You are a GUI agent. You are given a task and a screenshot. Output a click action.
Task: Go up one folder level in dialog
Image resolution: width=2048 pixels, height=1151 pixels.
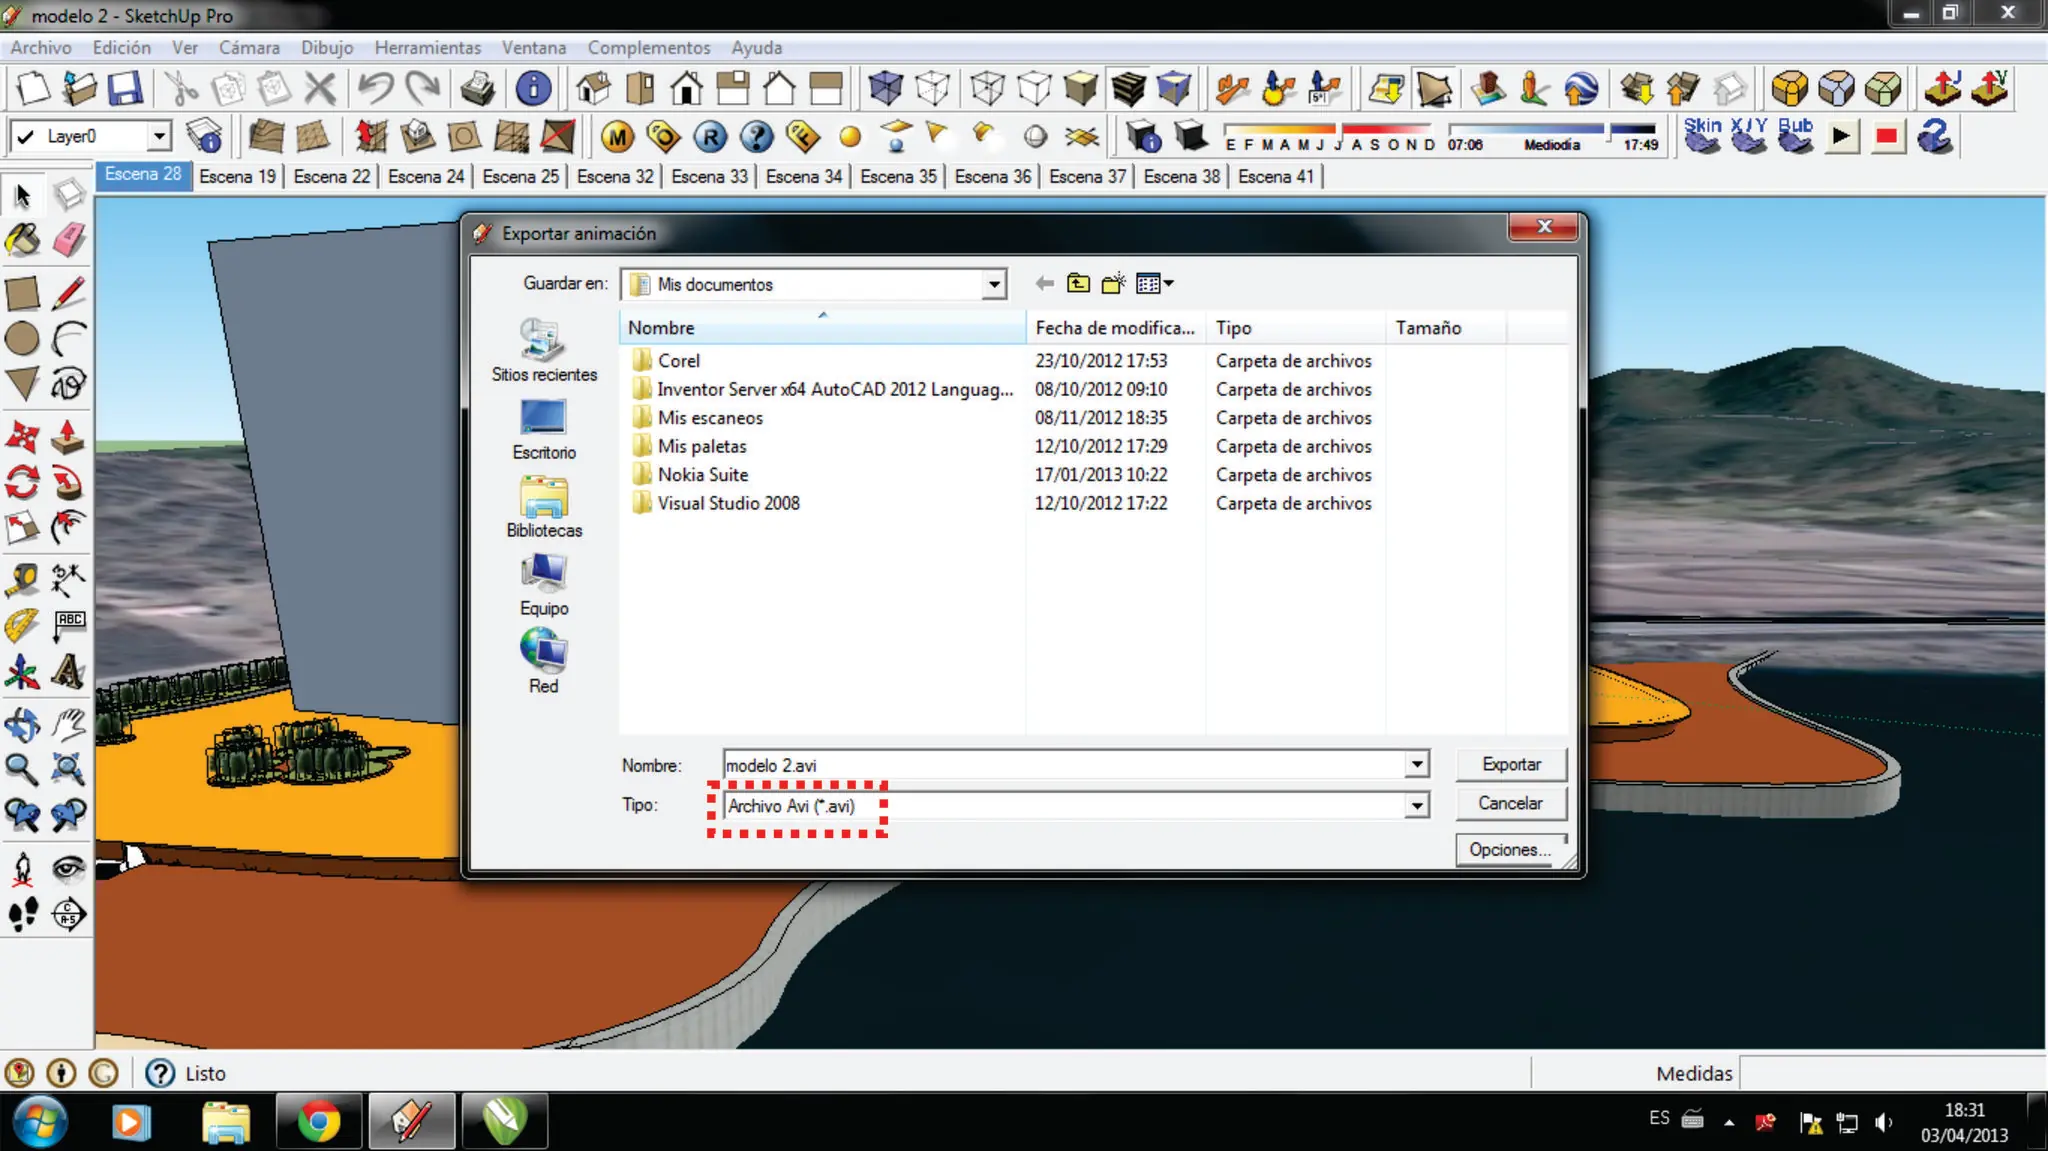1078,284
